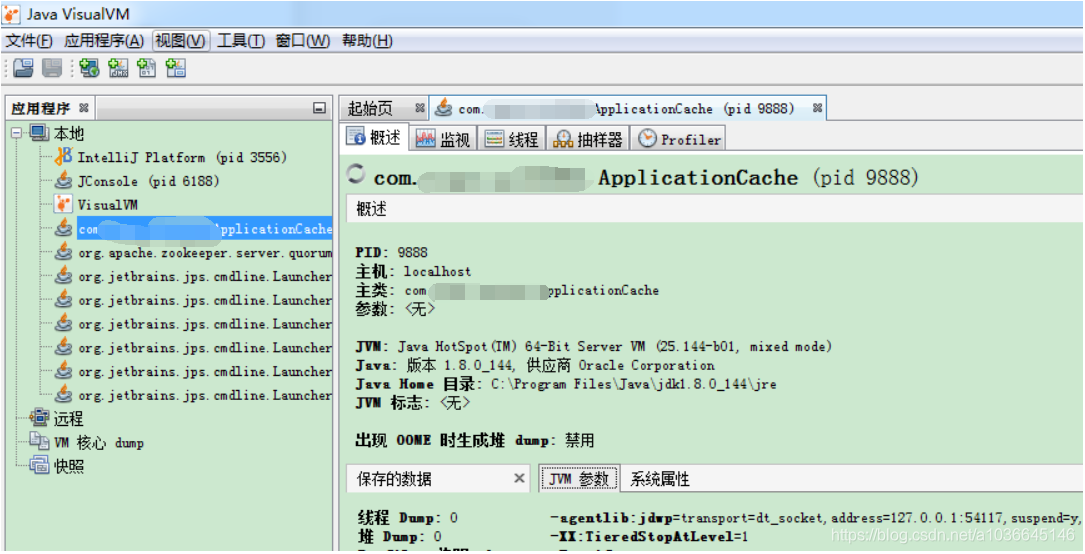Click the 本地 computer icon
The image size is (1085, 554).
tap(39, 133)
